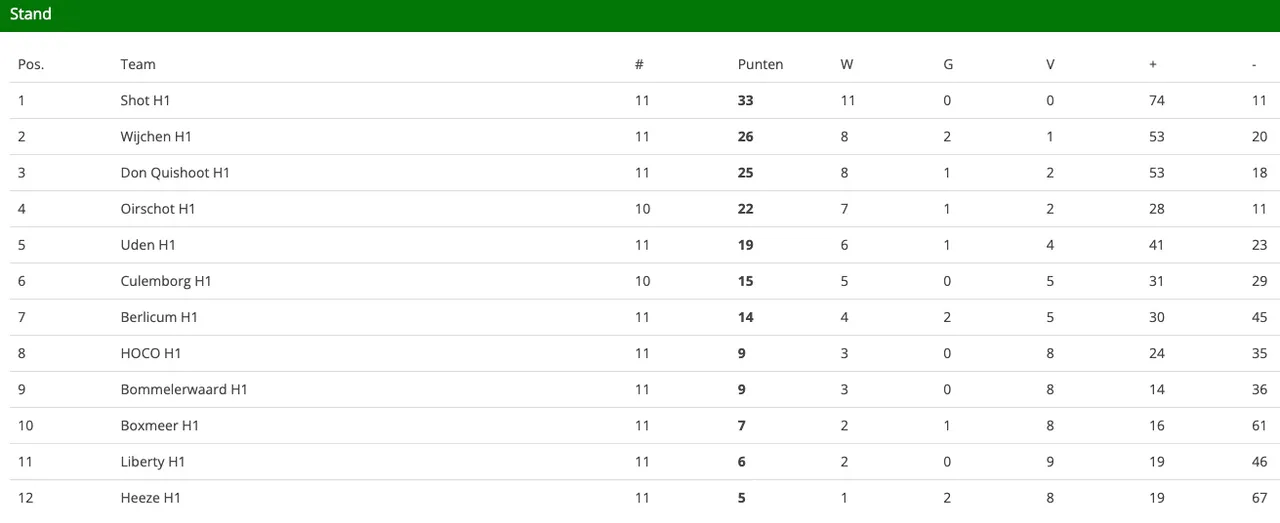Click the G column header

948,64
